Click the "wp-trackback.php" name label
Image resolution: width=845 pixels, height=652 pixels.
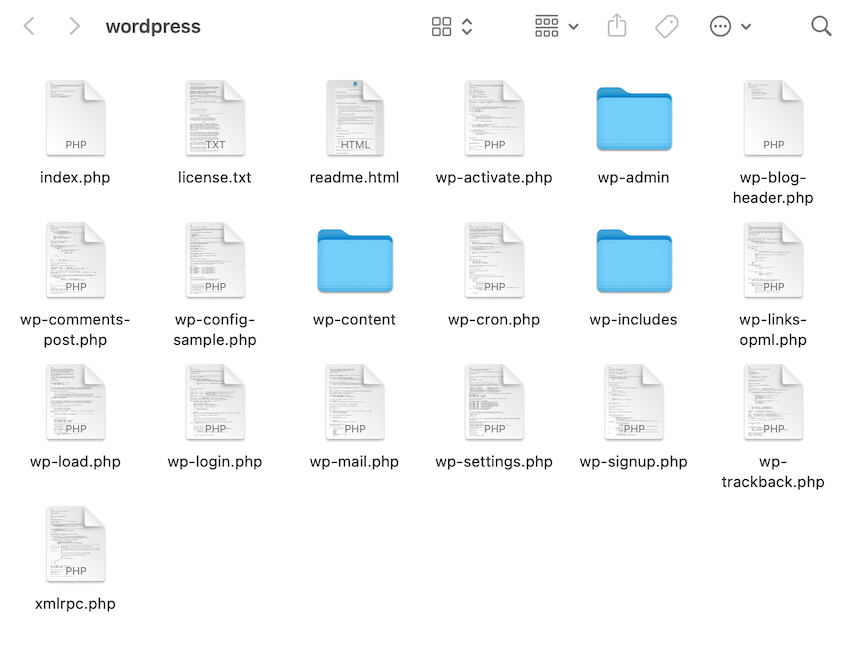[x=773, y=472]
